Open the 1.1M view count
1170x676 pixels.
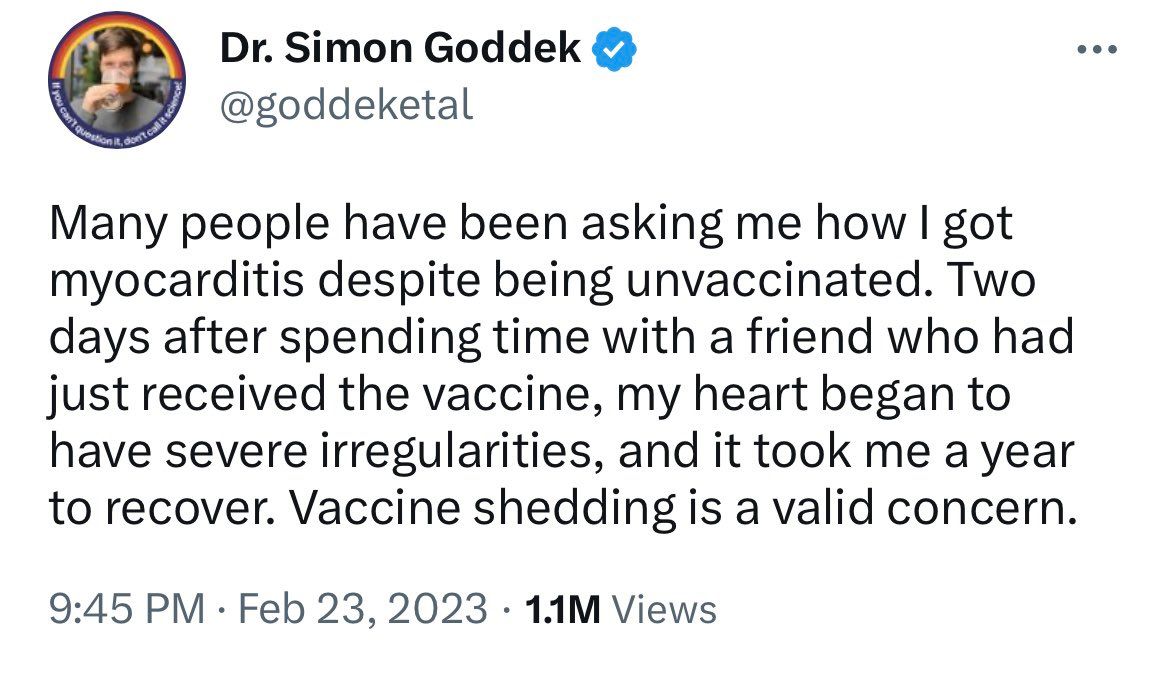(563, 609)
